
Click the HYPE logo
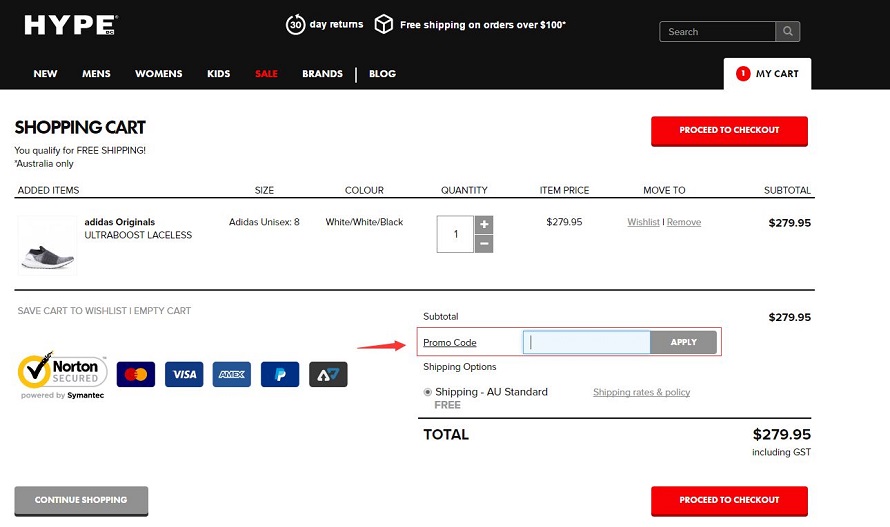pos(71,25)
